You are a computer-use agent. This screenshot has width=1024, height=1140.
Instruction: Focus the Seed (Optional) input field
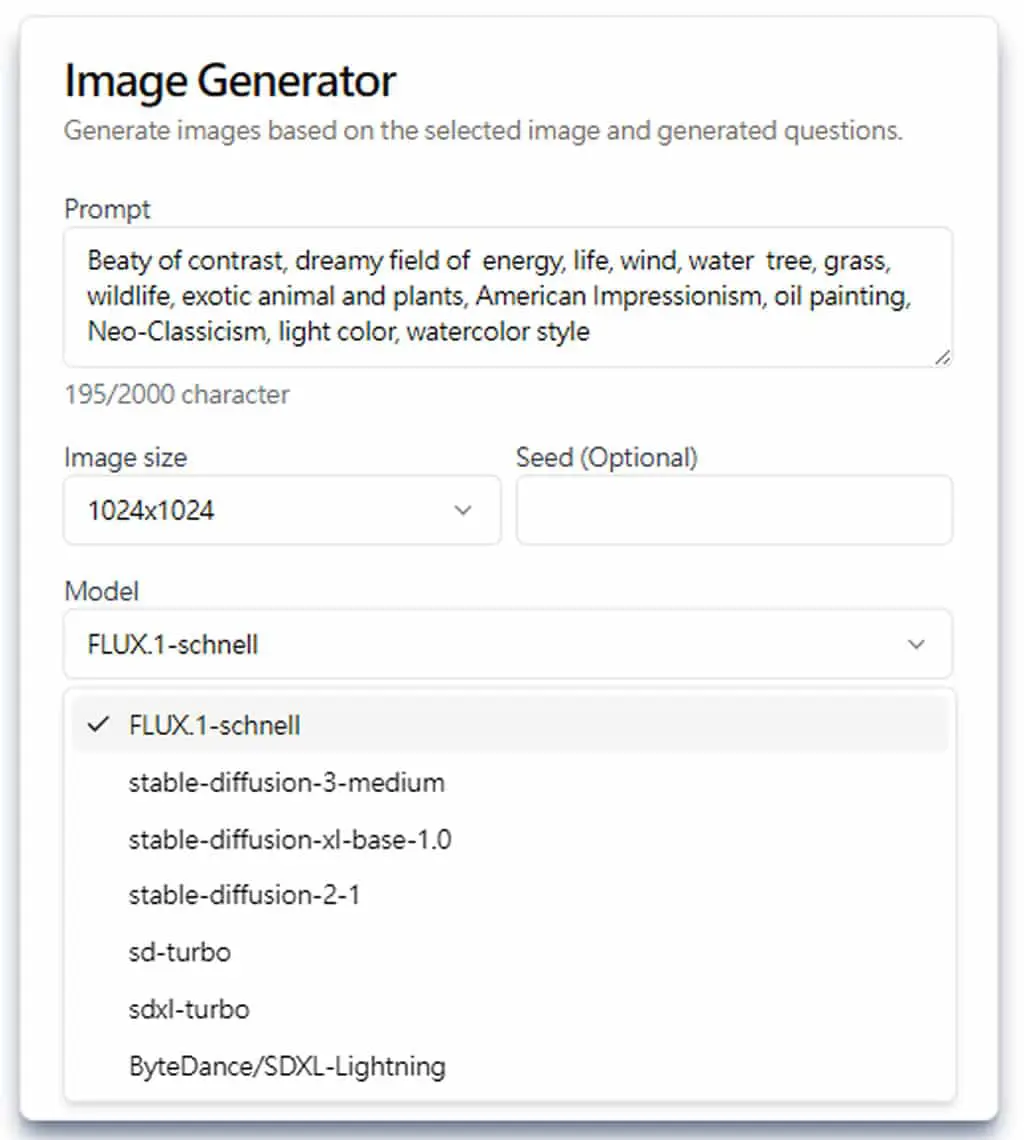734,510
